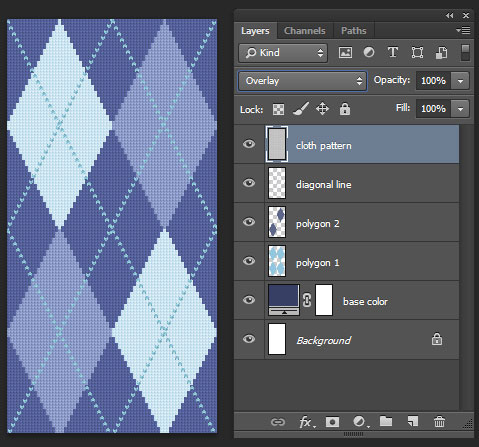
Task: Select the cloth pattern layer thumbnail
Action: (277, 144)
